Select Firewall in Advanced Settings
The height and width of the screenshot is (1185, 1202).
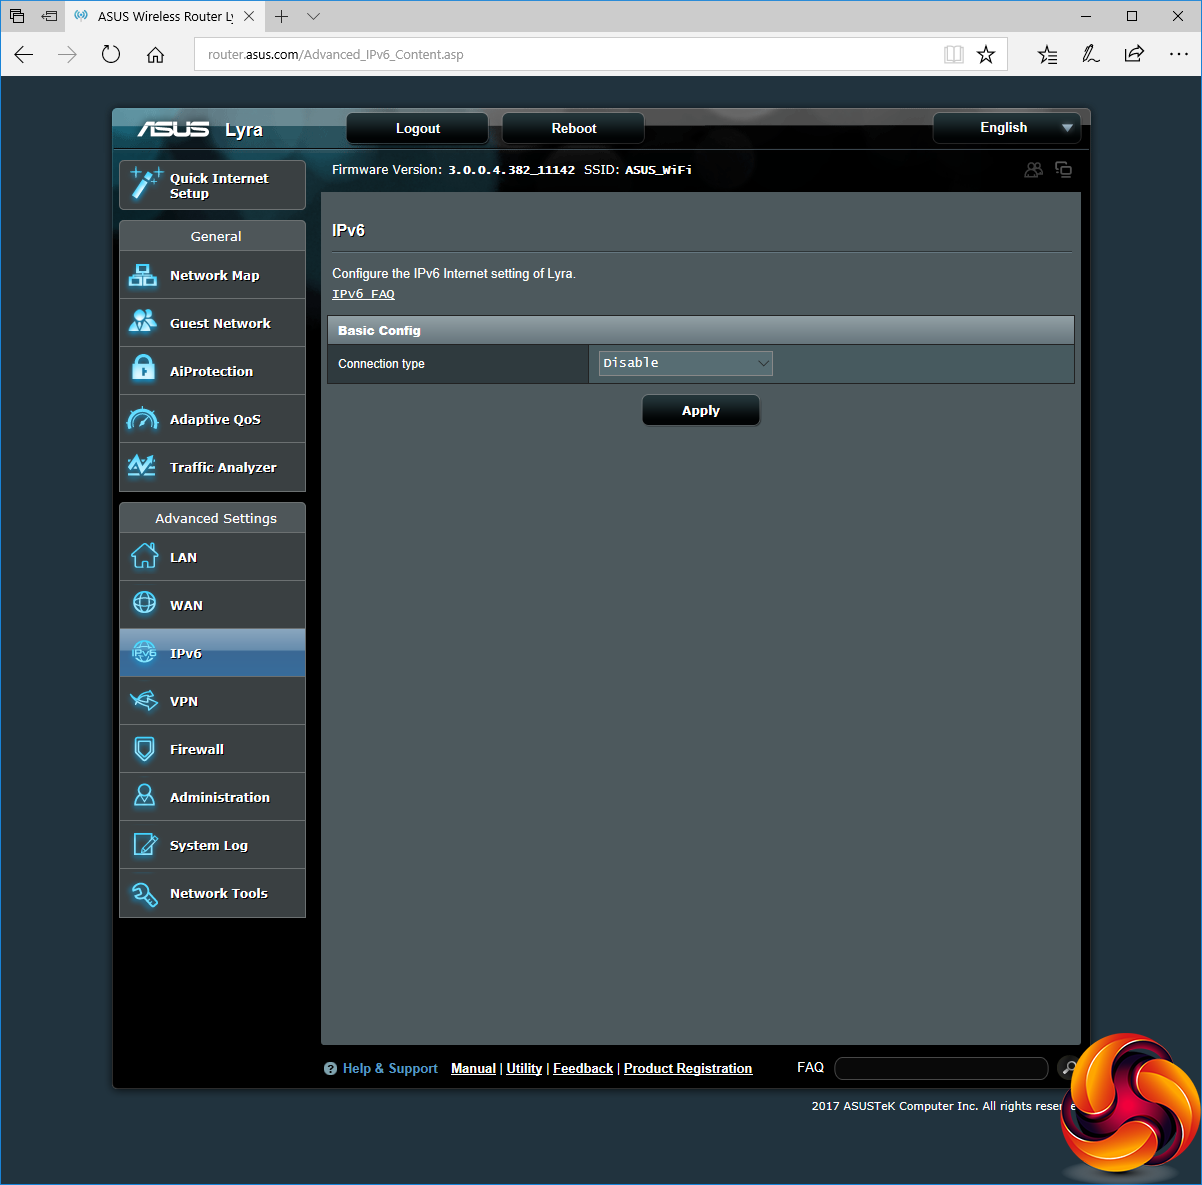click(212, 749)
